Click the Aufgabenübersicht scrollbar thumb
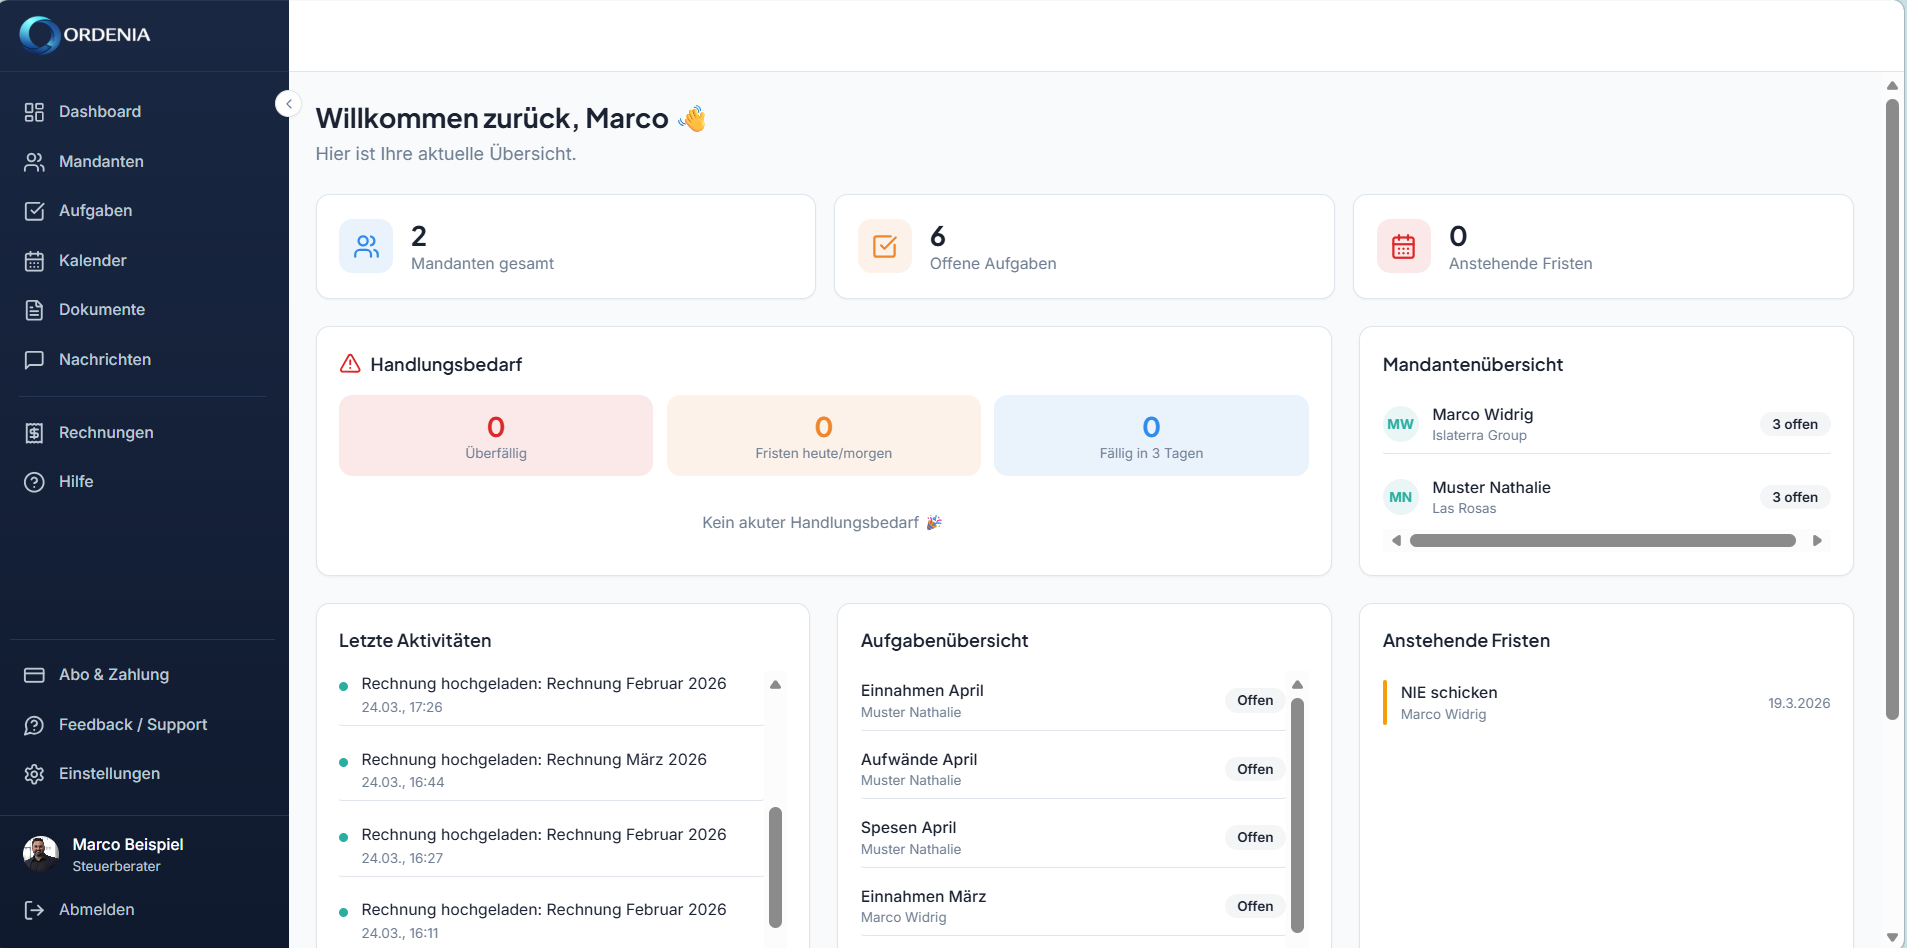 click(x=1297, y=815)
